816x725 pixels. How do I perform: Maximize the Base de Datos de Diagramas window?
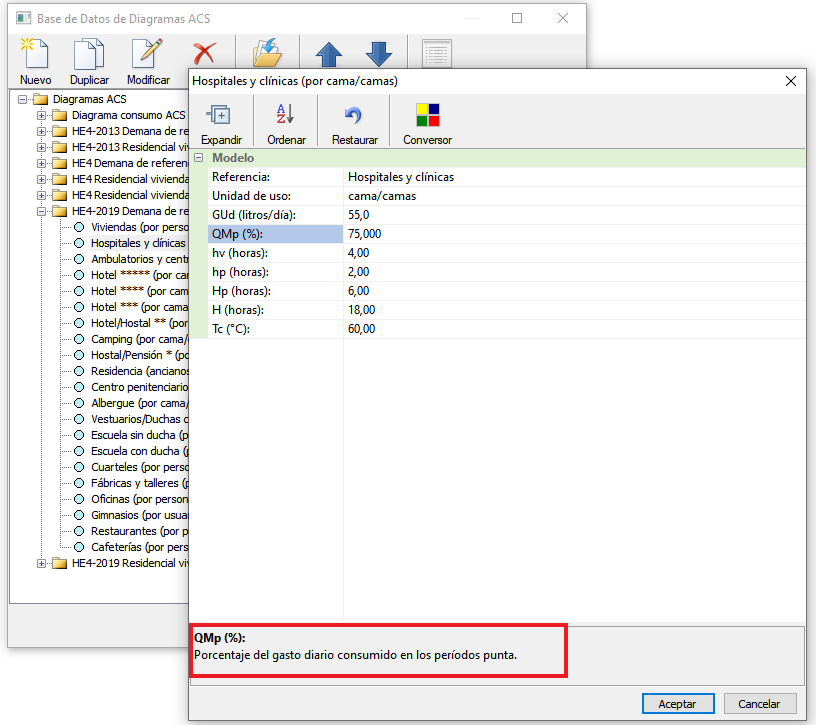(x=517, y=18)
